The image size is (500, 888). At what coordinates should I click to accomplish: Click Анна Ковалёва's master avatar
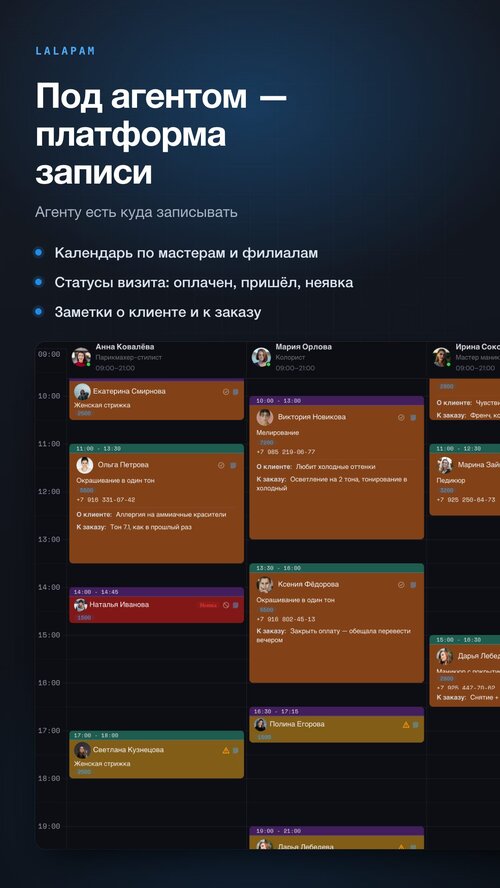point(81,357)
